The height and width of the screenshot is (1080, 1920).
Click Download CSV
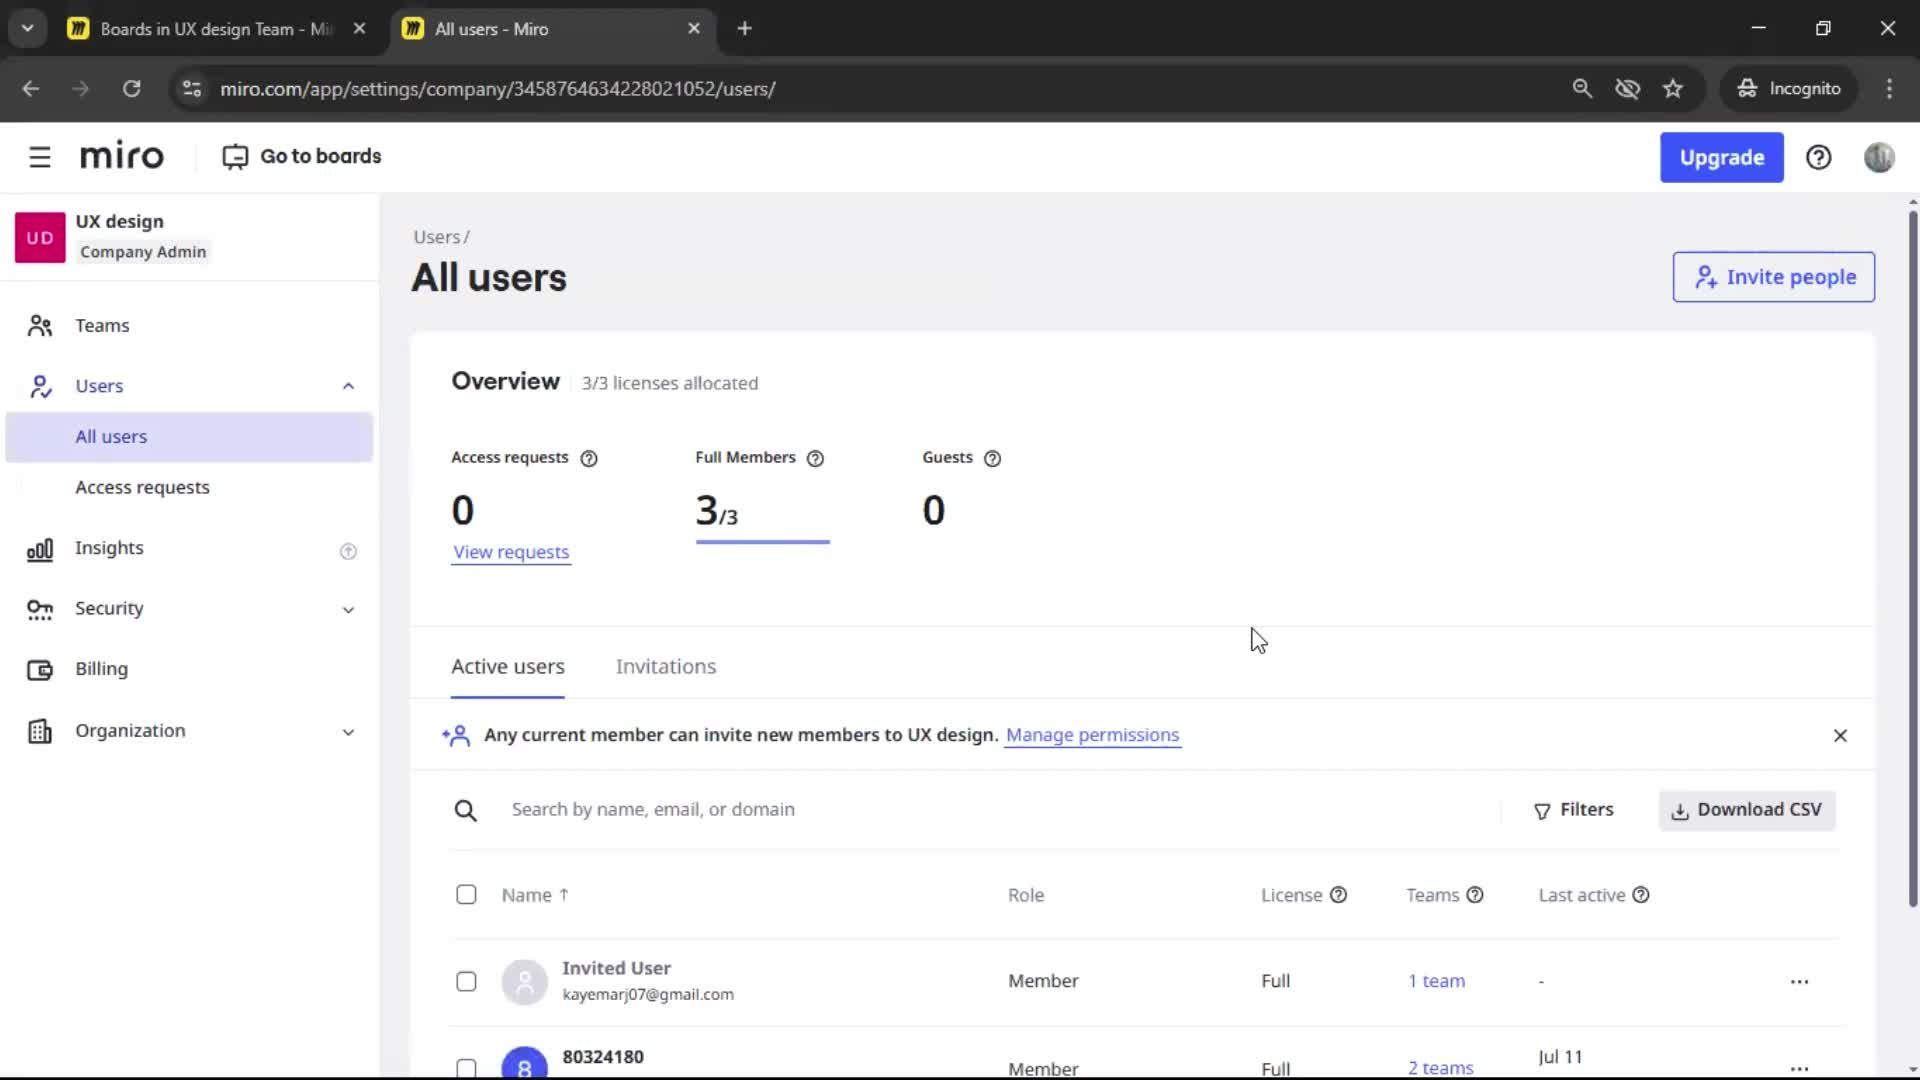coord(1747,810)
